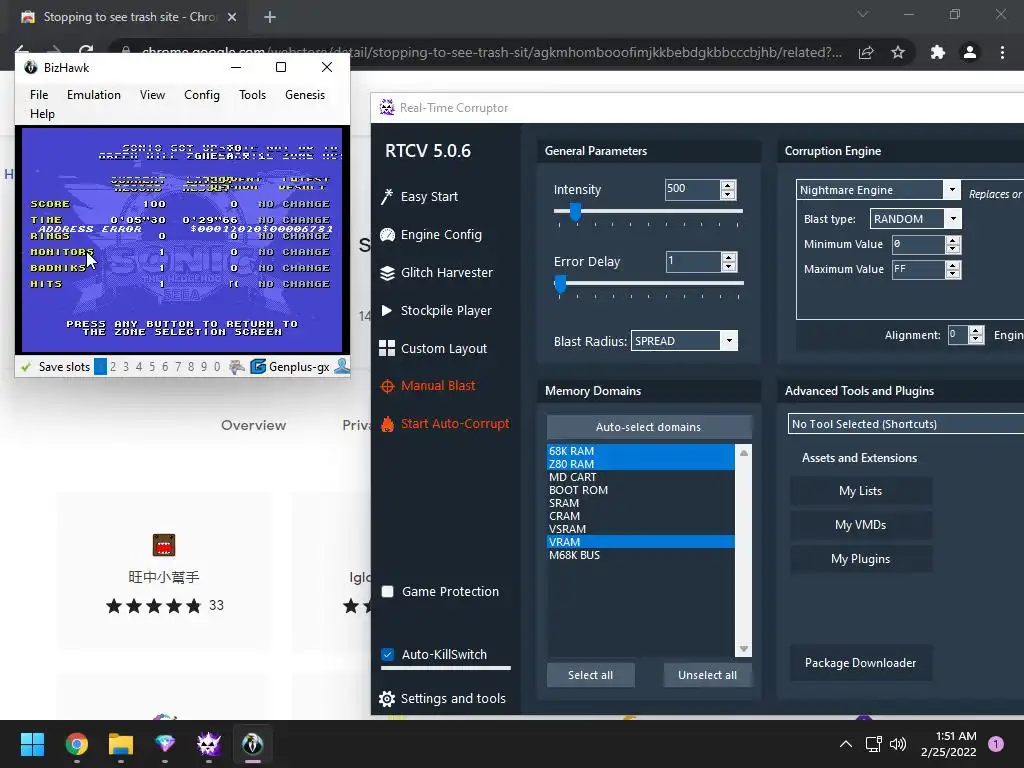Open BizHawk Tools menu

click(x=252, y=95)
